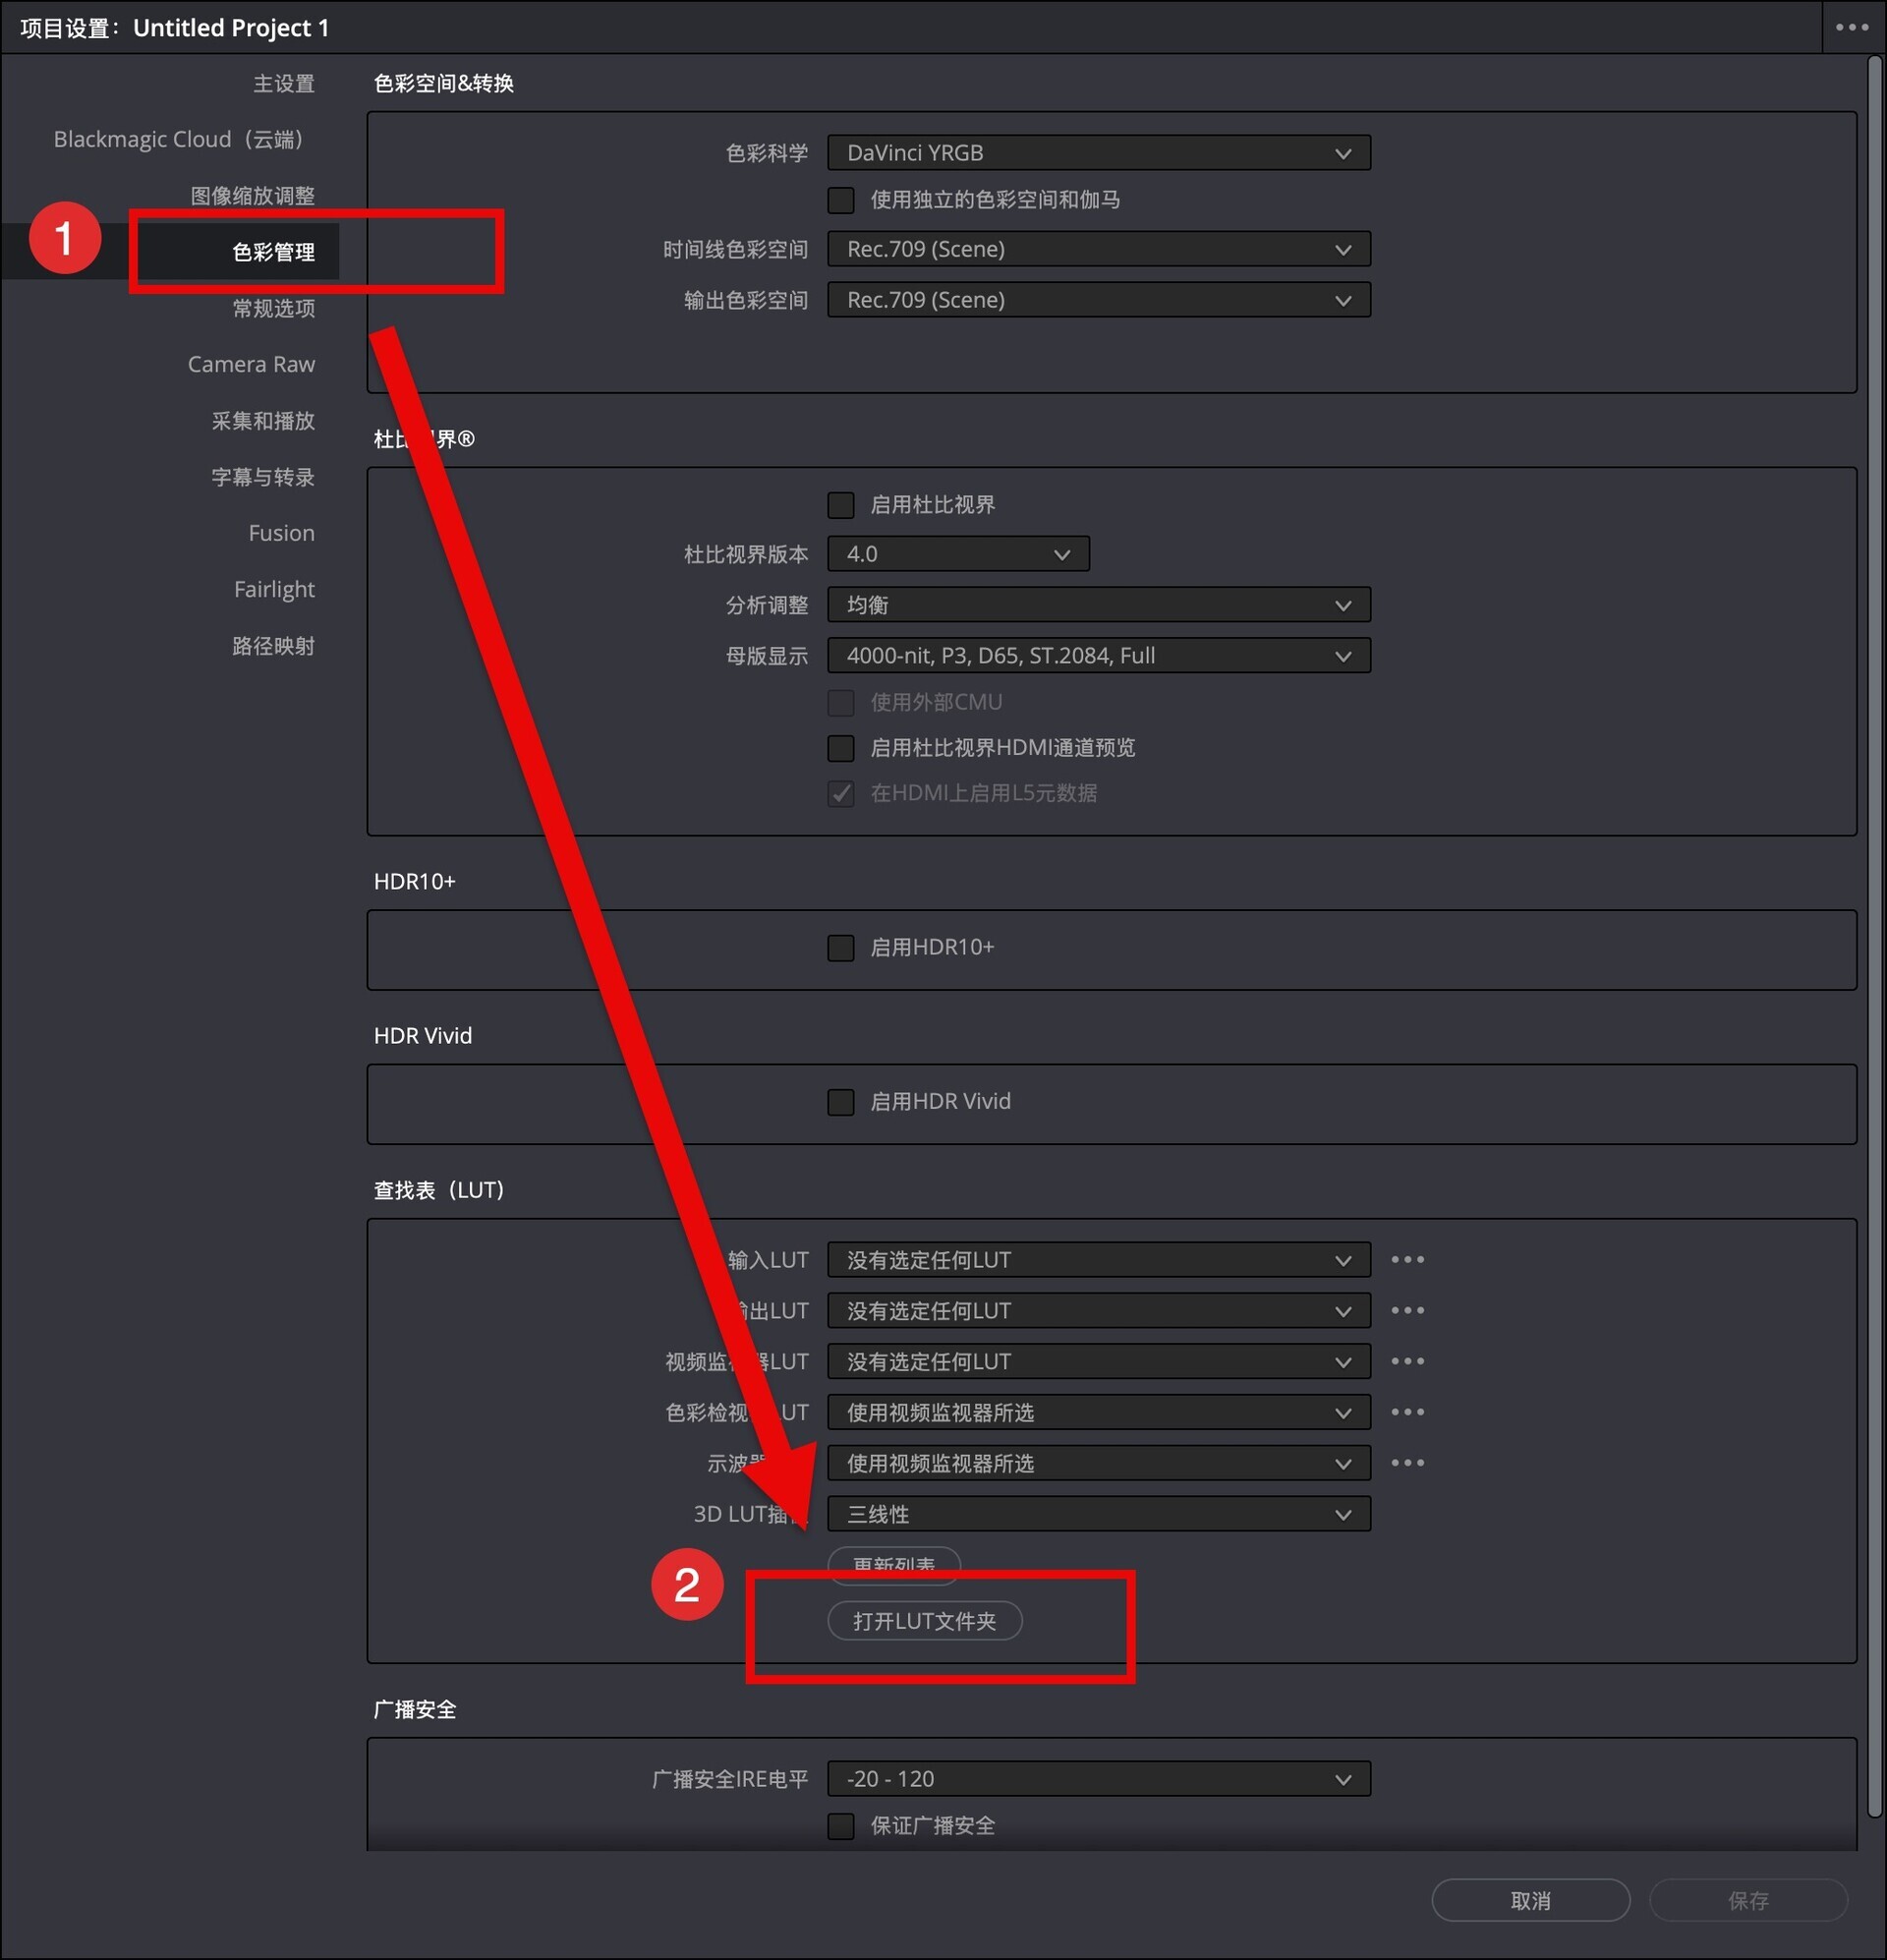
Task: Click the 保存 button
Action: coord(1748,1900)
